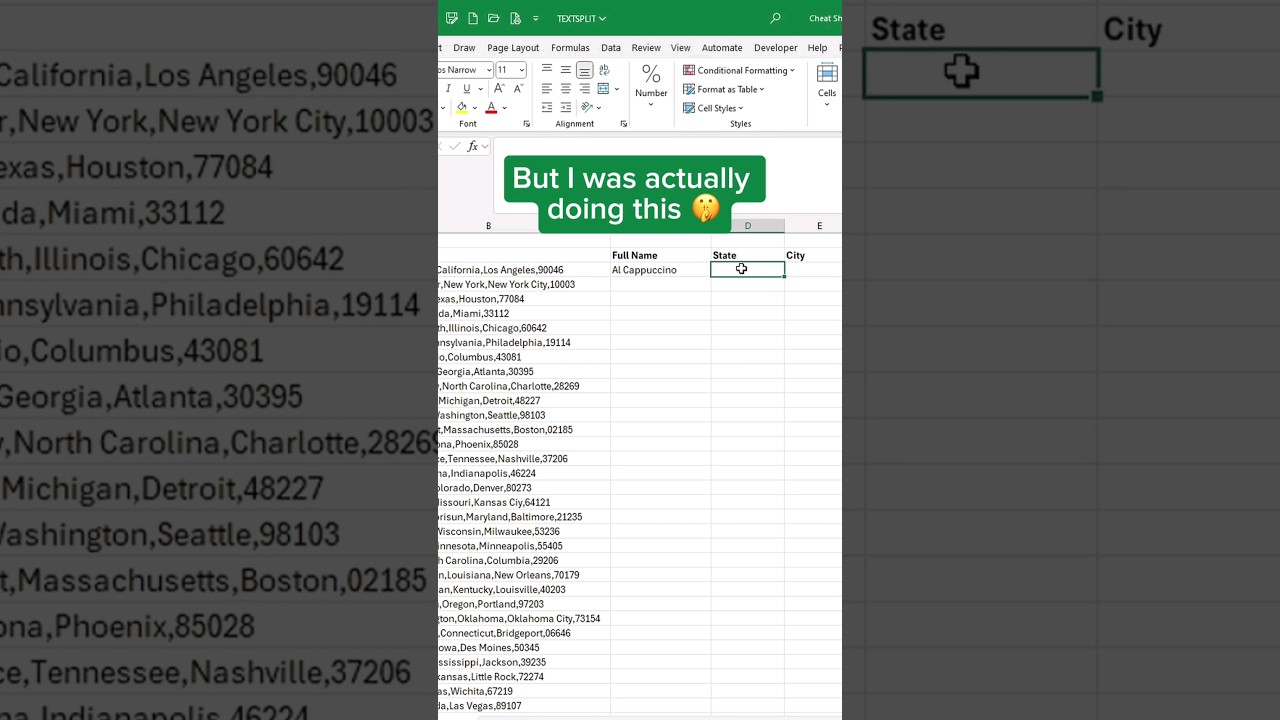
Task: Click the New blank workbook icon
Action: (473, 18)
